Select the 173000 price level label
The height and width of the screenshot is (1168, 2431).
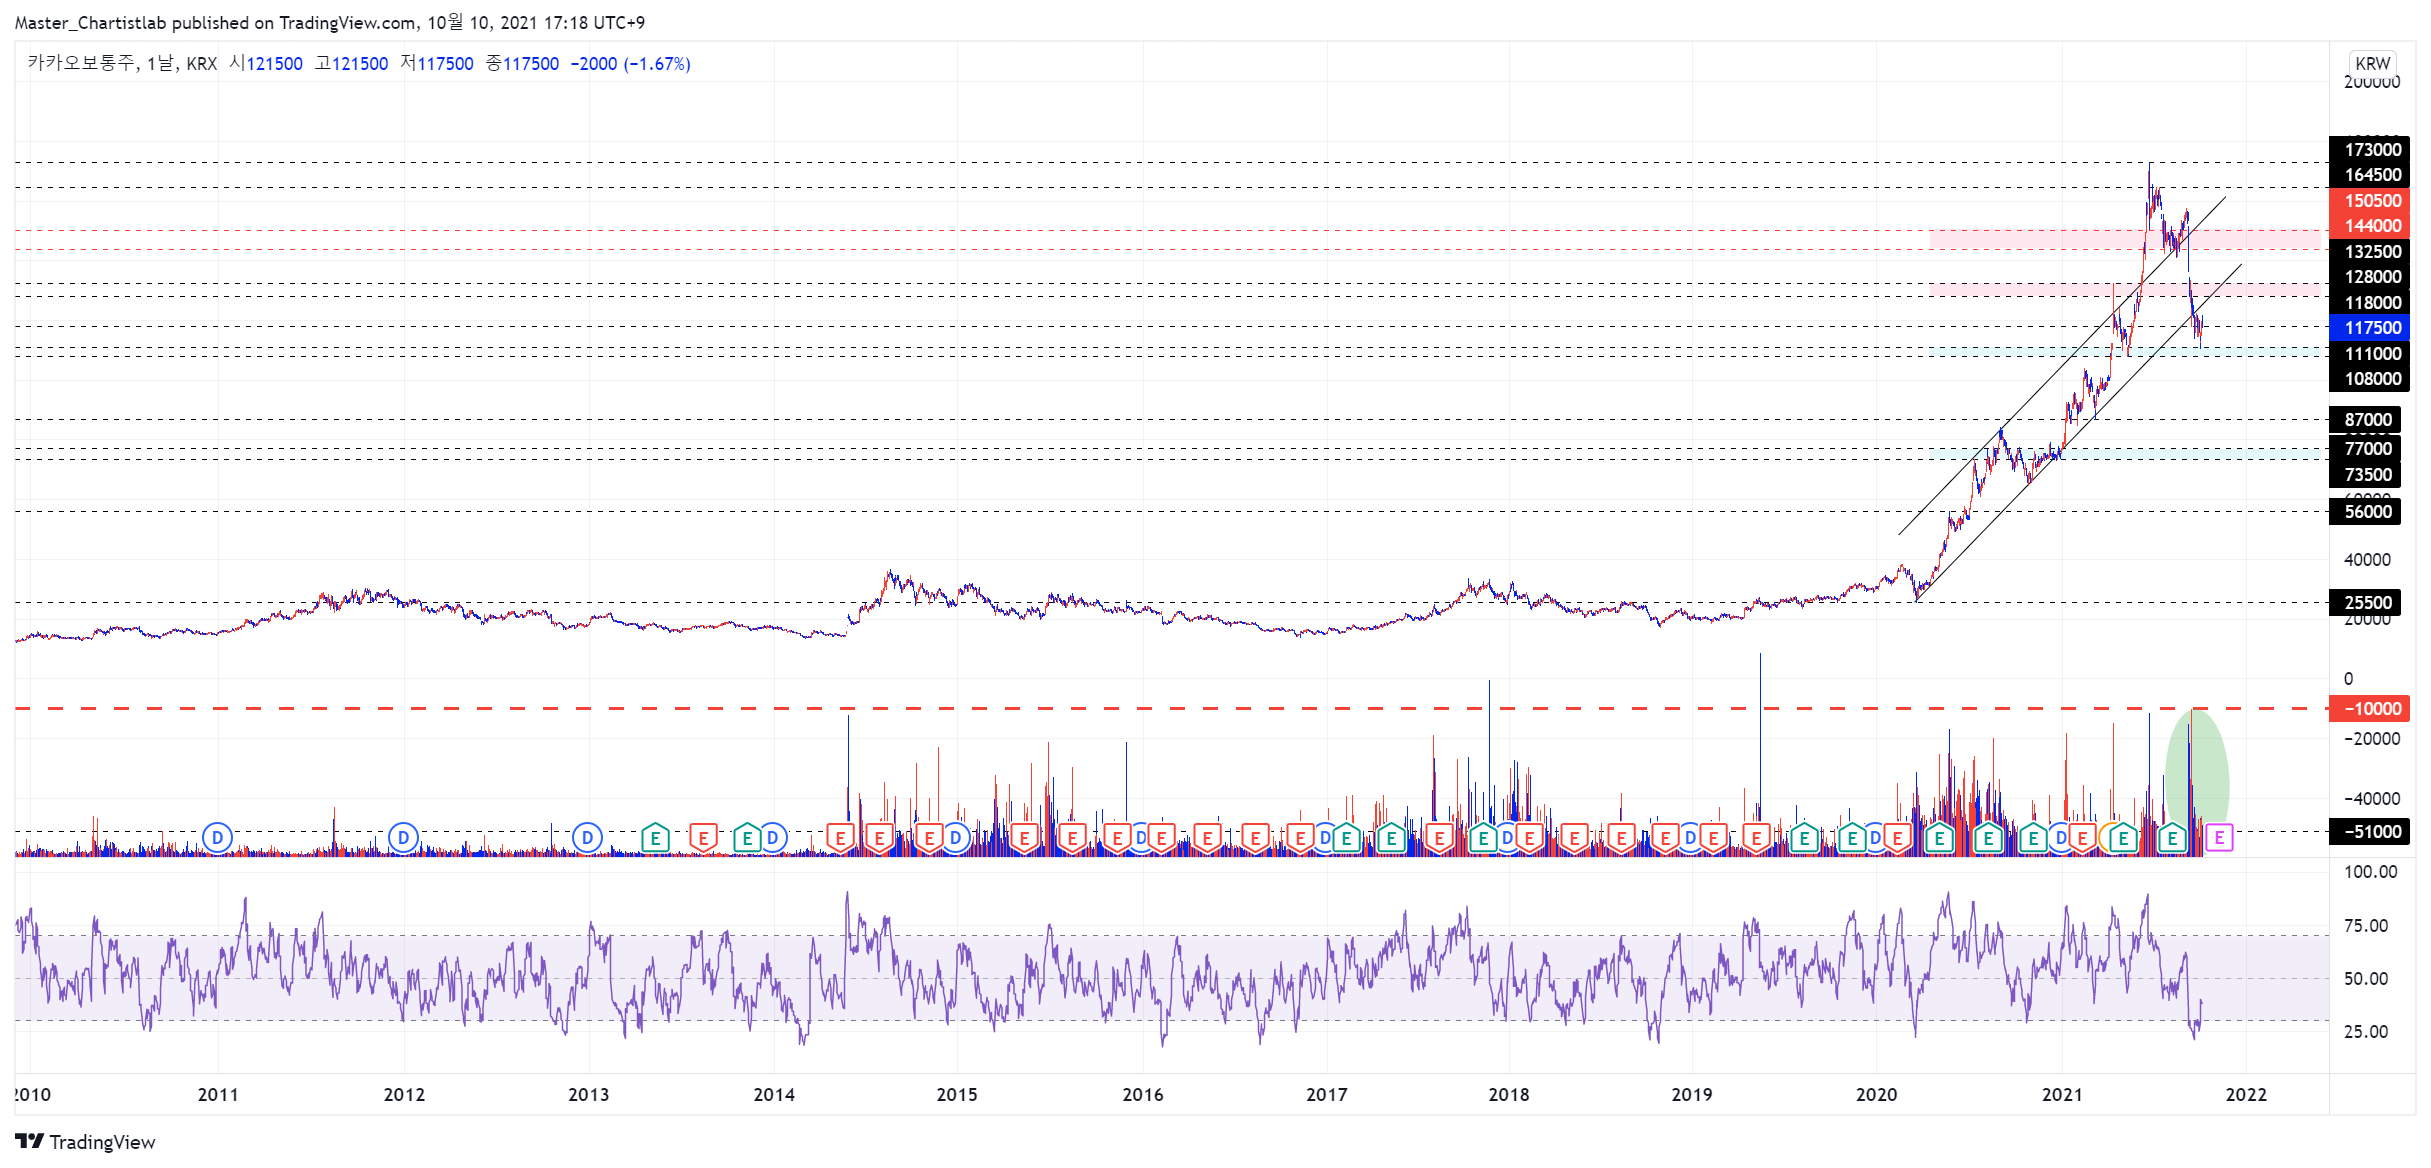coord(2370,150)
